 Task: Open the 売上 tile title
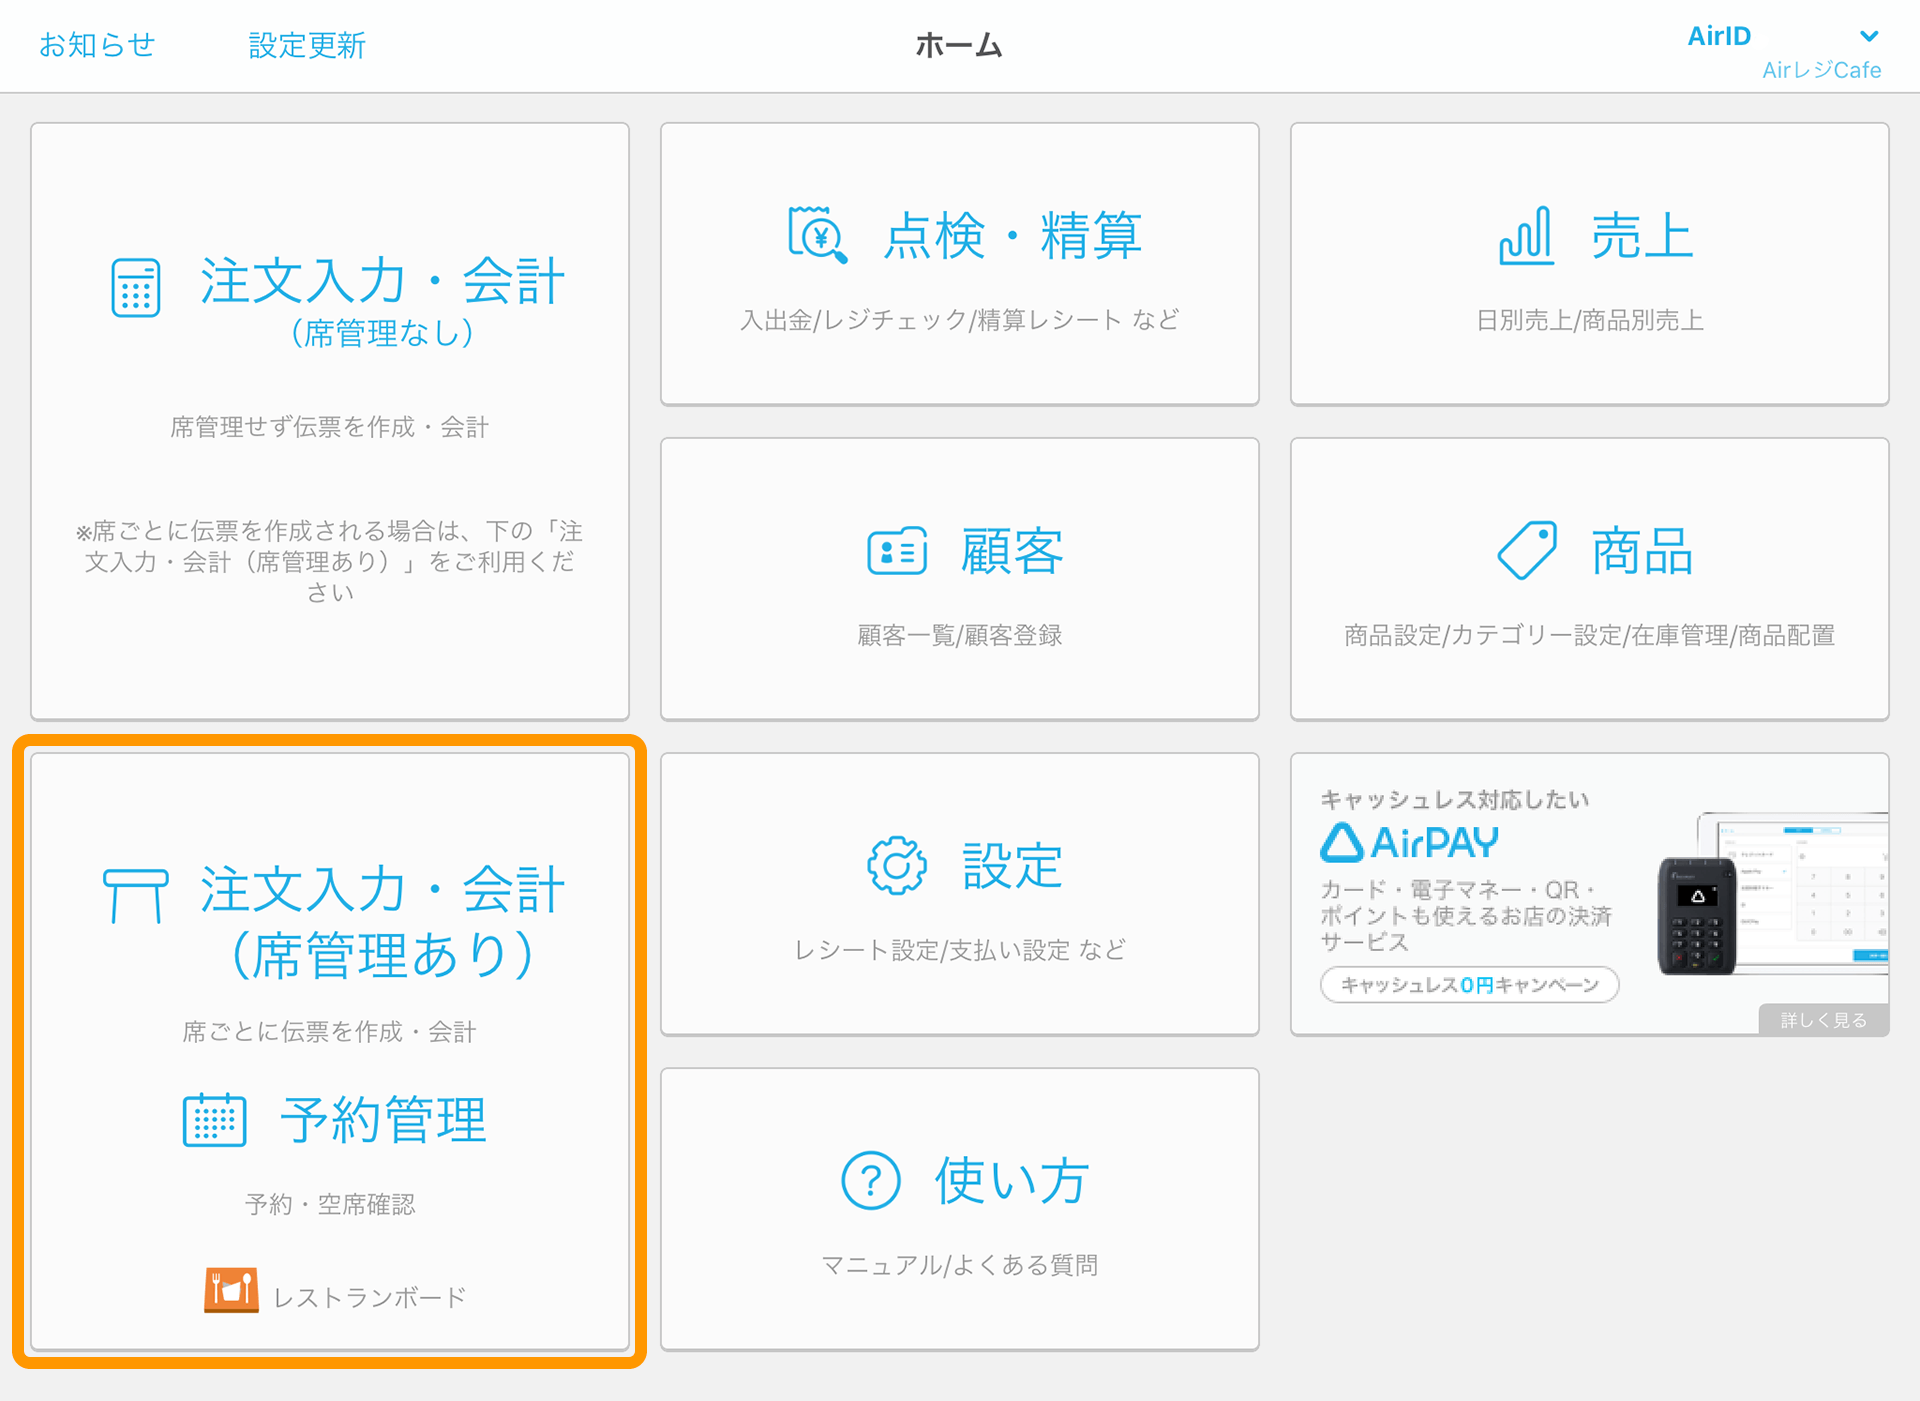tap(1642, 236)
